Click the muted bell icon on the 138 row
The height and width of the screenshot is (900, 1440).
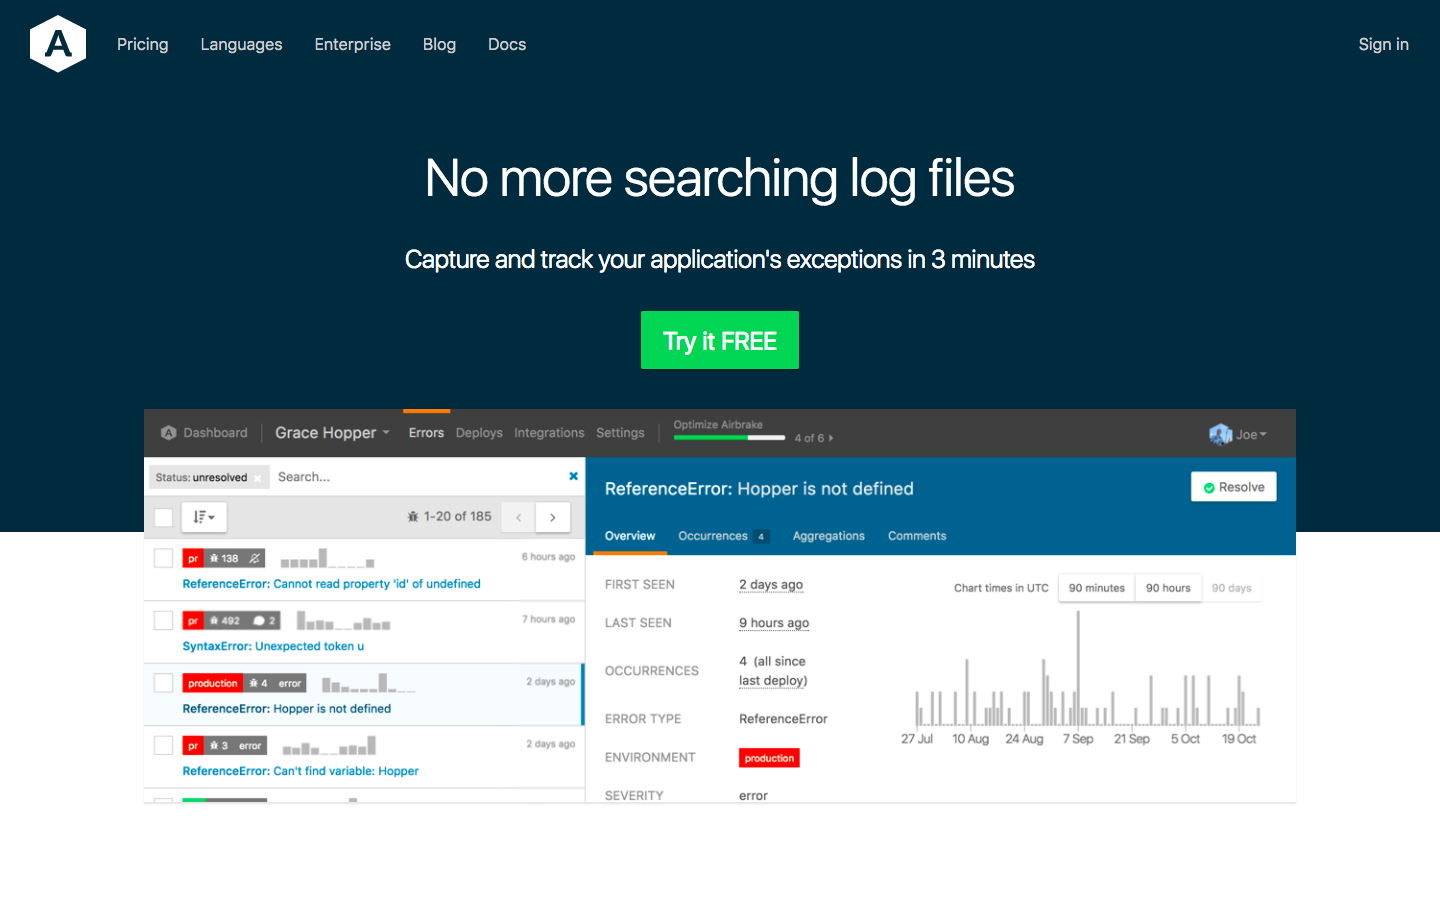click(254, 558)
